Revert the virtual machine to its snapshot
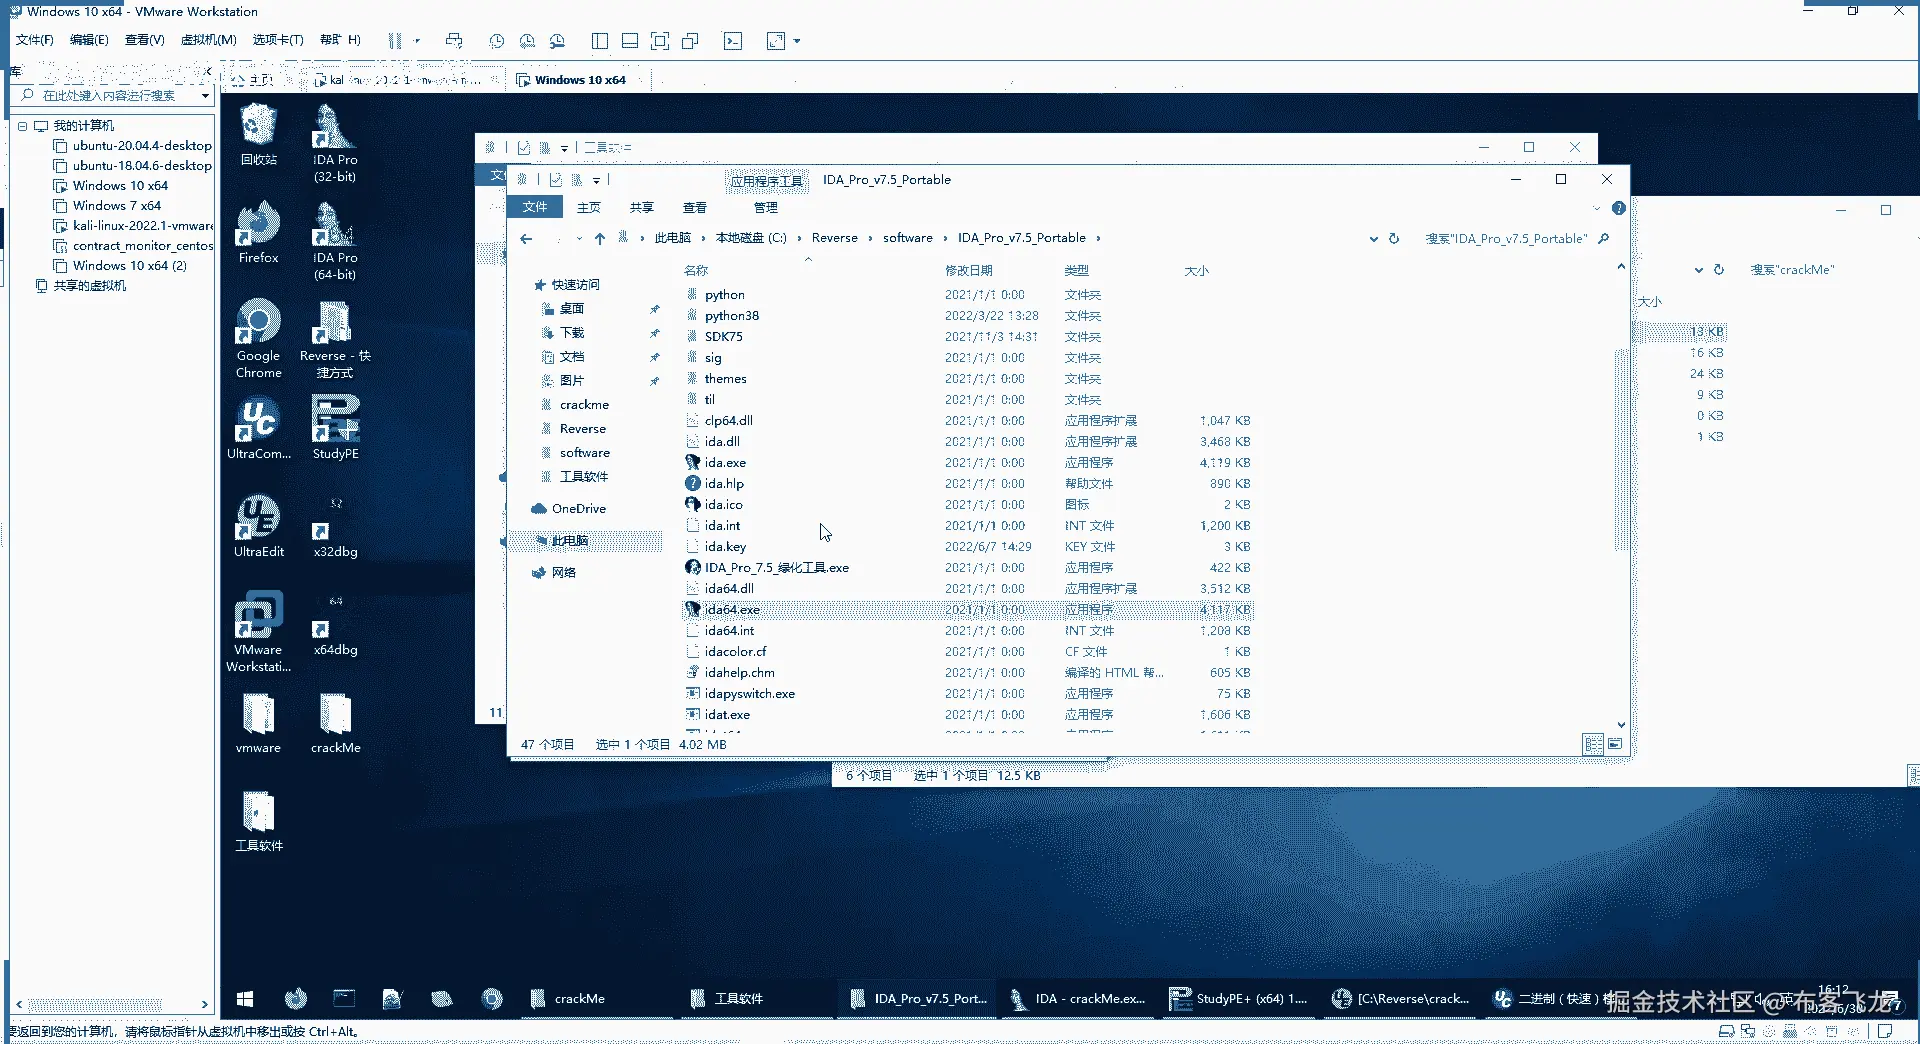The height and width of the screenshot is (1044, 1920). (527, 41)
